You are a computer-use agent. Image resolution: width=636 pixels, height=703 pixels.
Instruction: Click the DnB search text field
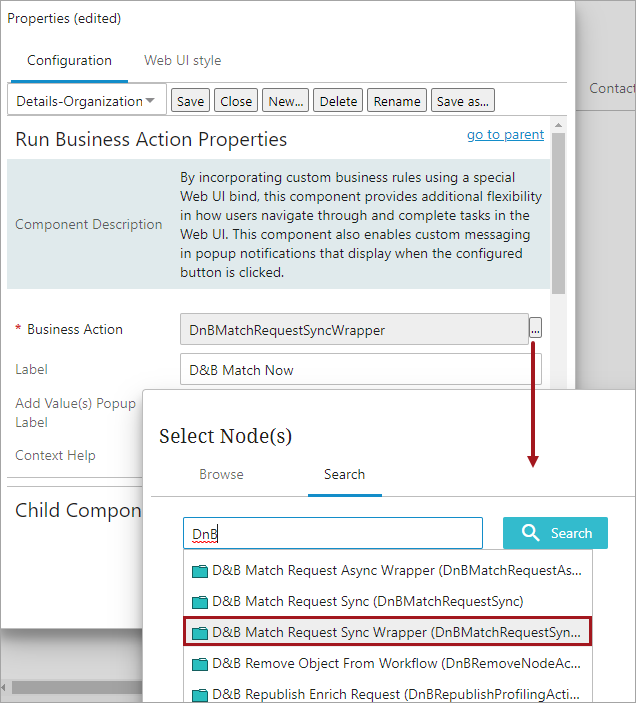332,533
